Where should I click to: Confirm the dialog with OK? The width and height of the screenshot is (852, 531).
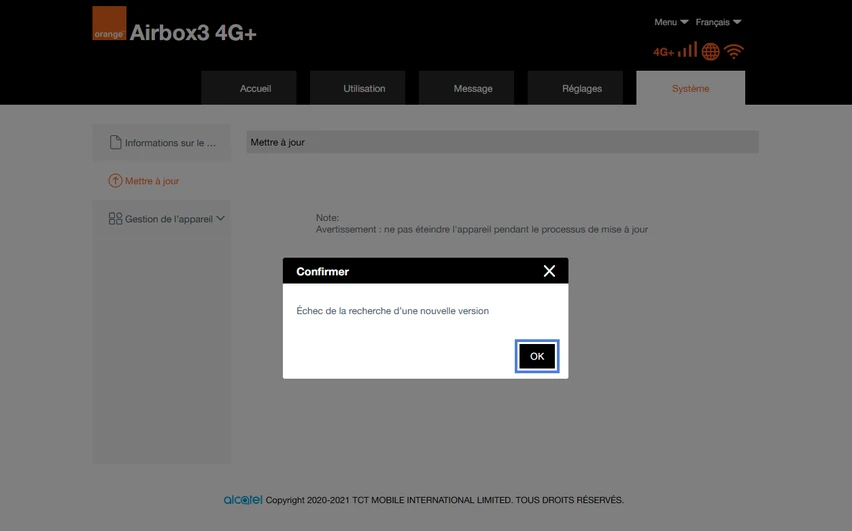537,356
